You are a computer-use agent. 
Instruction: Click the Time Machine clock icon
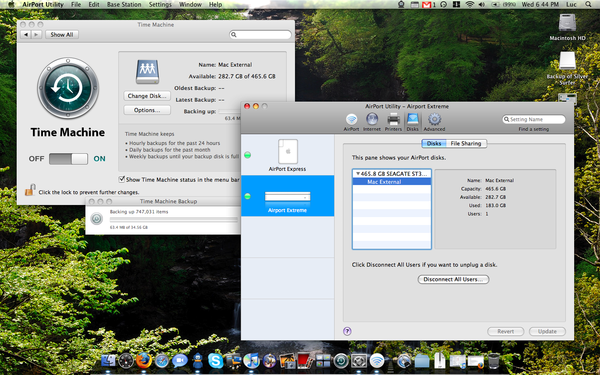(x=68, y=88)
